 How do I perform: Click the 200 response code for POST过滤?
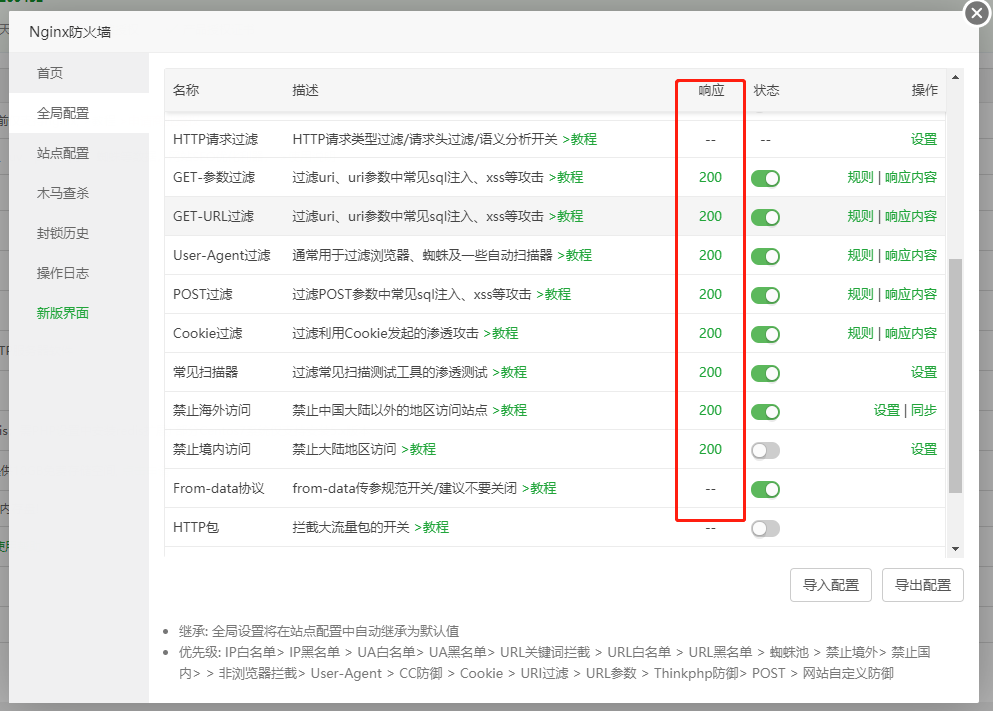tap(711, 294)
